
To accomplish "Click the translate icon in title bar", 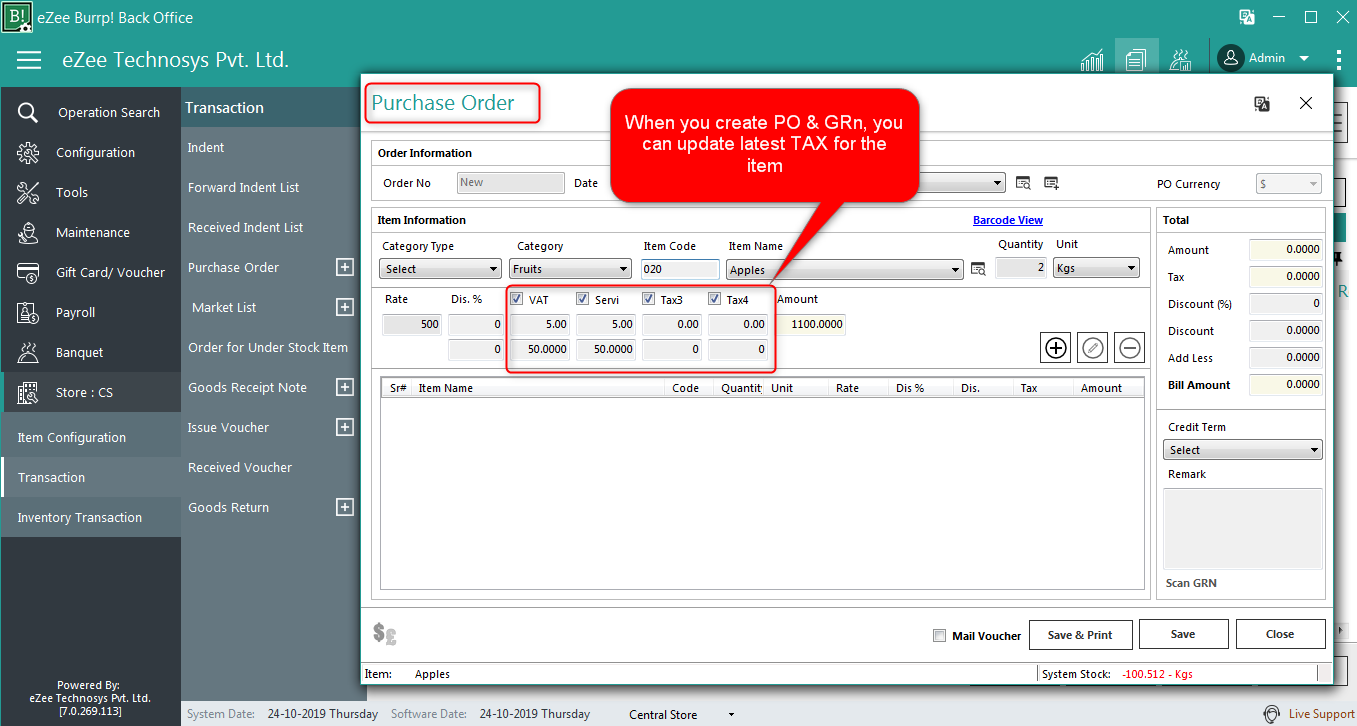I will point(1247,17).
